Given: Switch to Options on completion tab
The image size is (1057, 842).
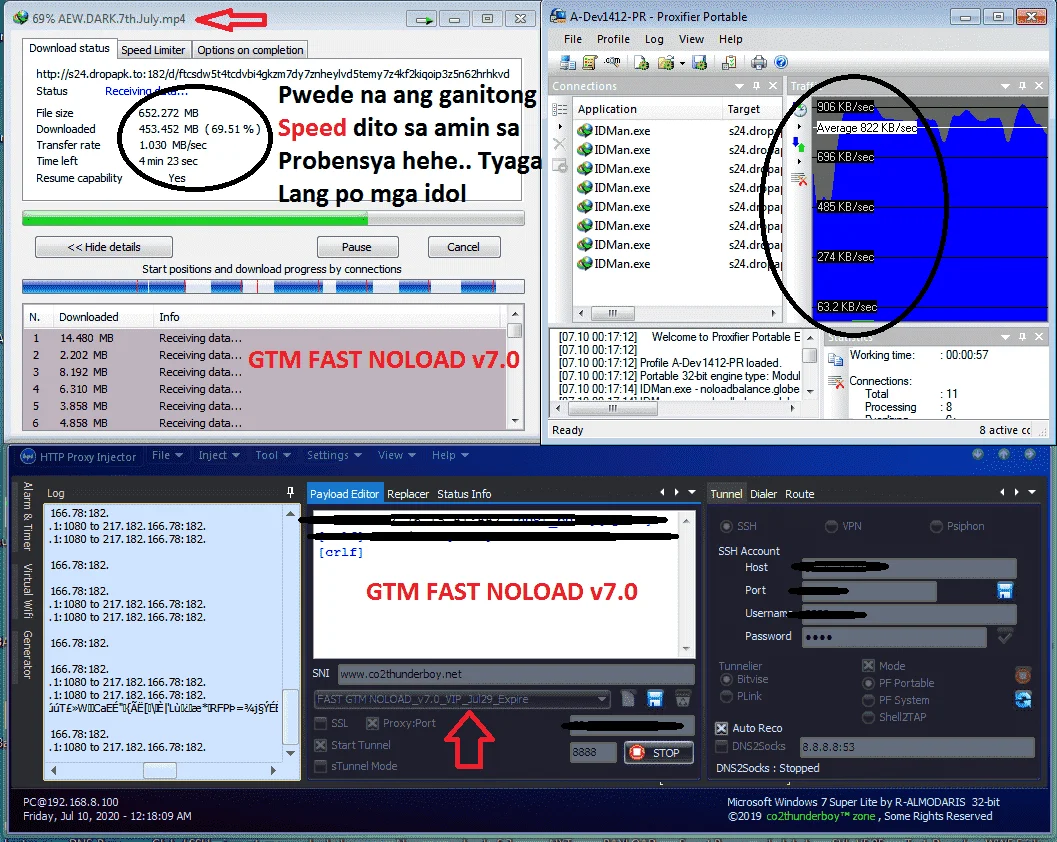Looking at the screenshot, I should [x=250, y=49].
